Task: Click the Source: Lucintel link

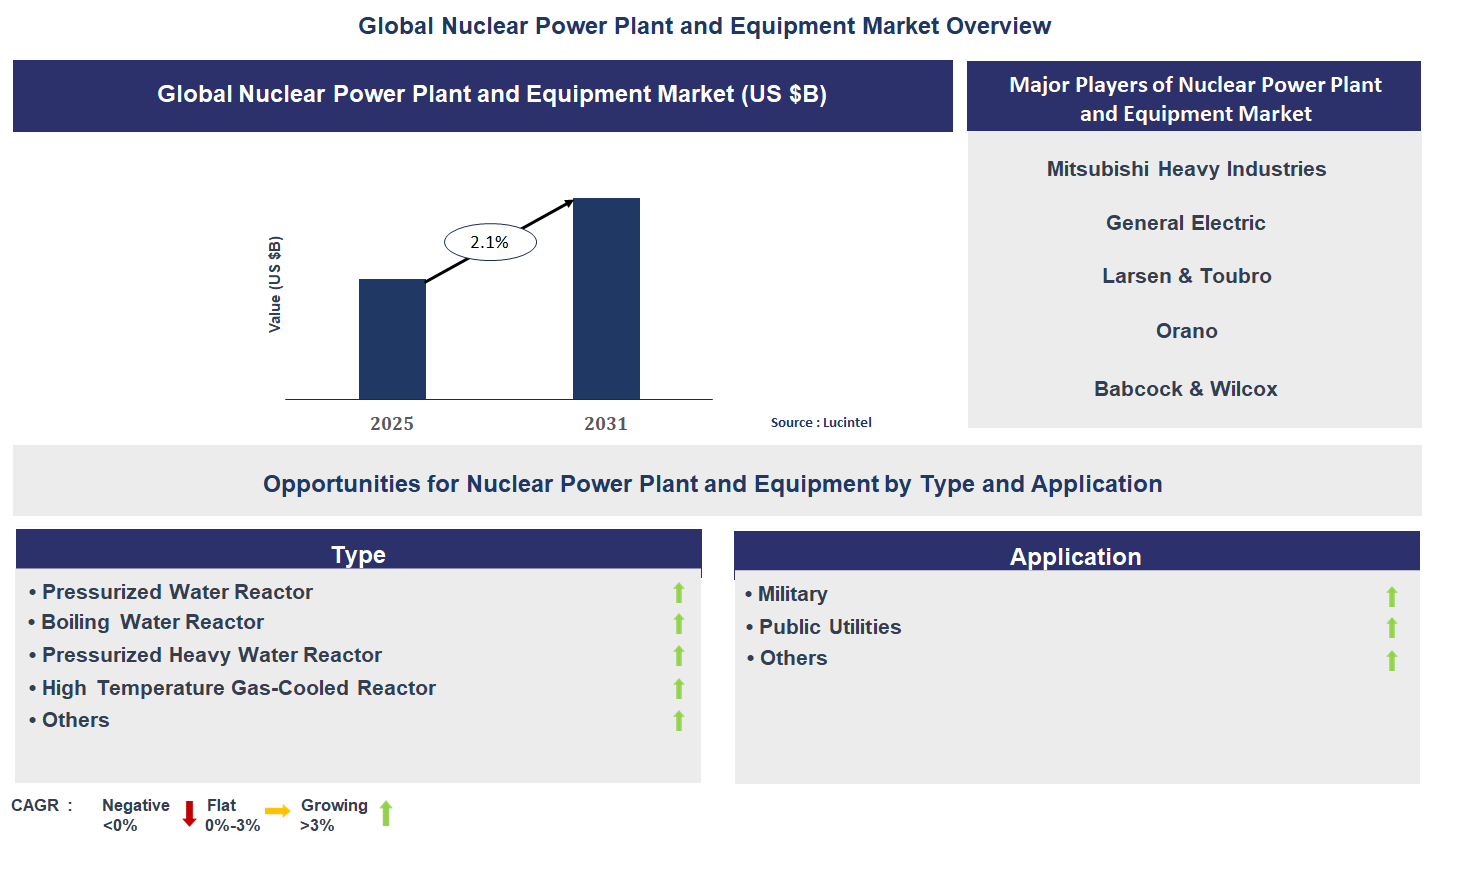Action: [820, 422]
